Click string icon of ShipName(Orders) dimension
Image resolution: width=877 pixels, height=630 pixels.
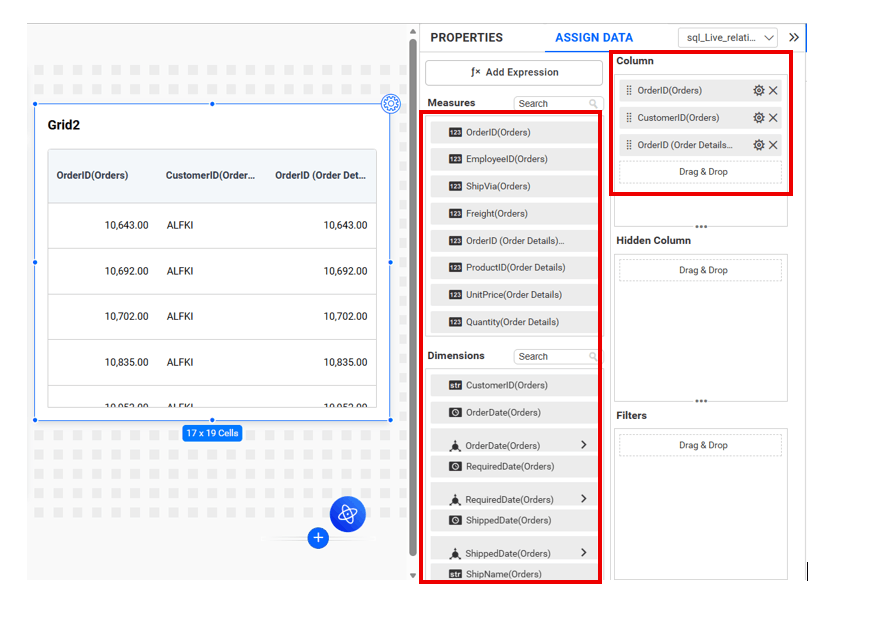click(x=455, y=574)
